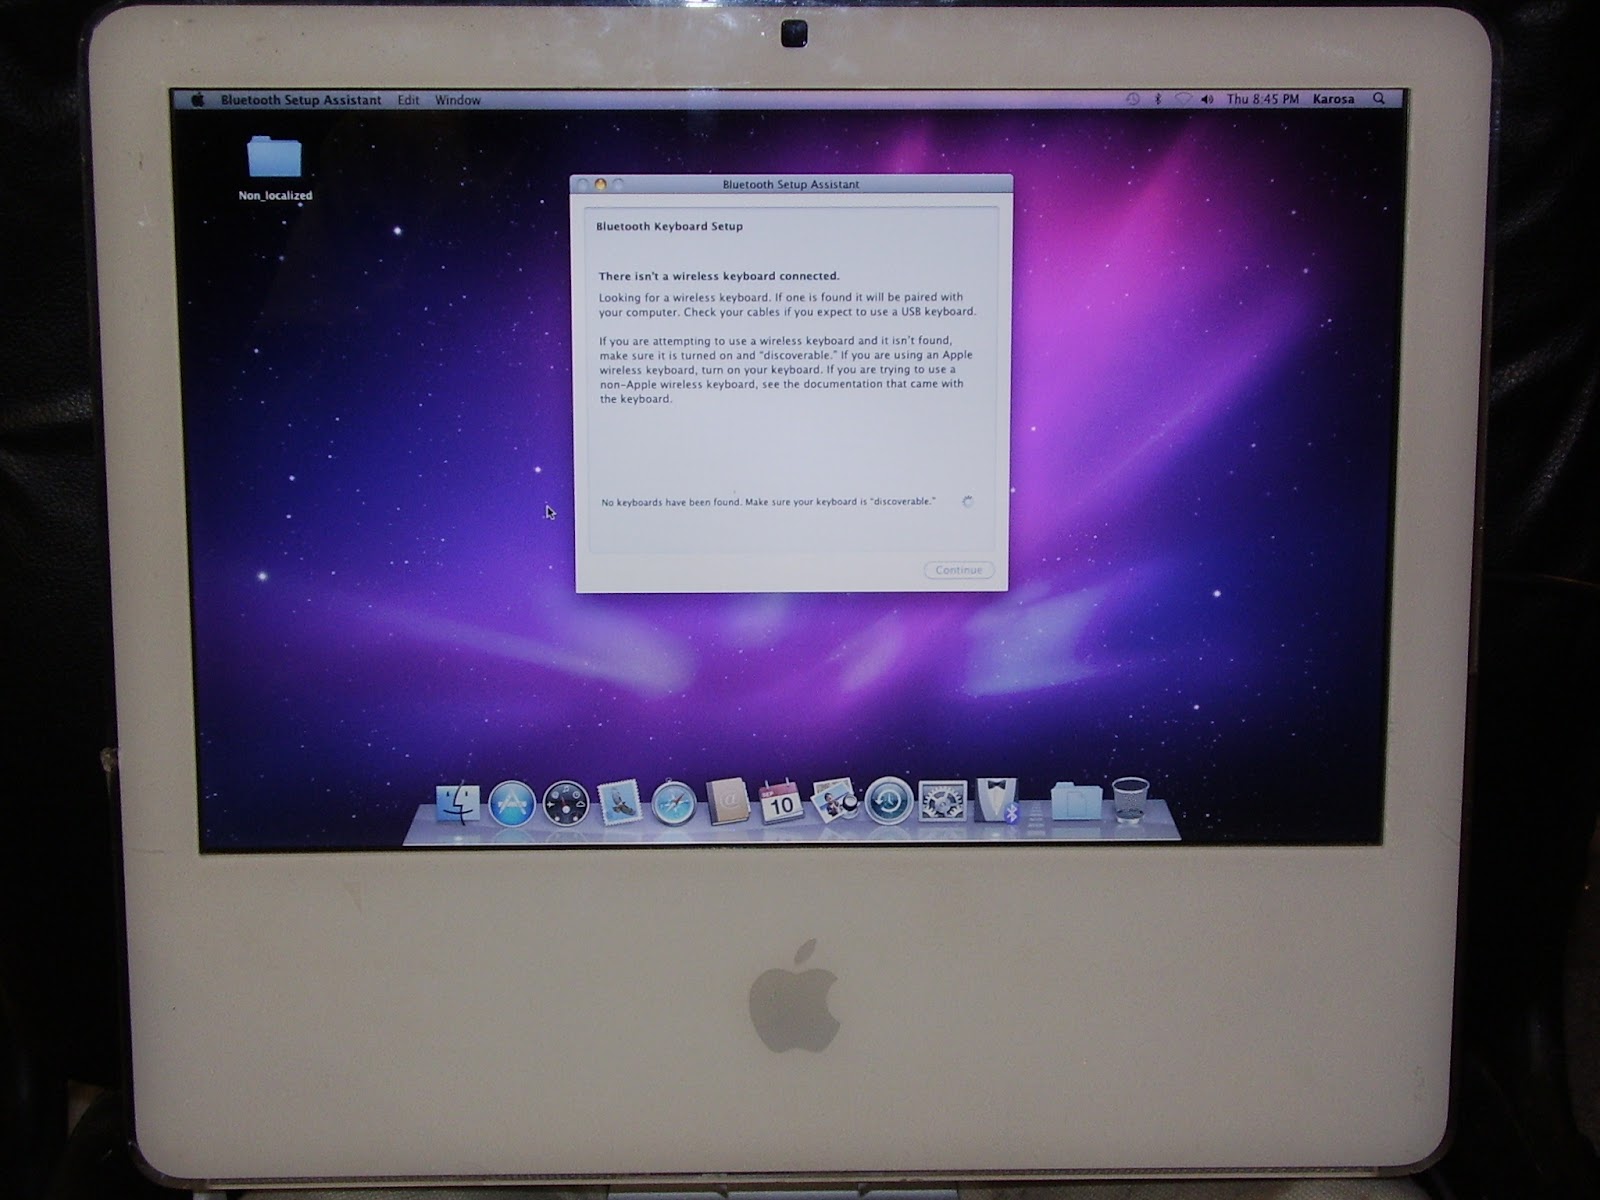
Task: Open Spotlight search magnifier
Action: pos(1379,98)
